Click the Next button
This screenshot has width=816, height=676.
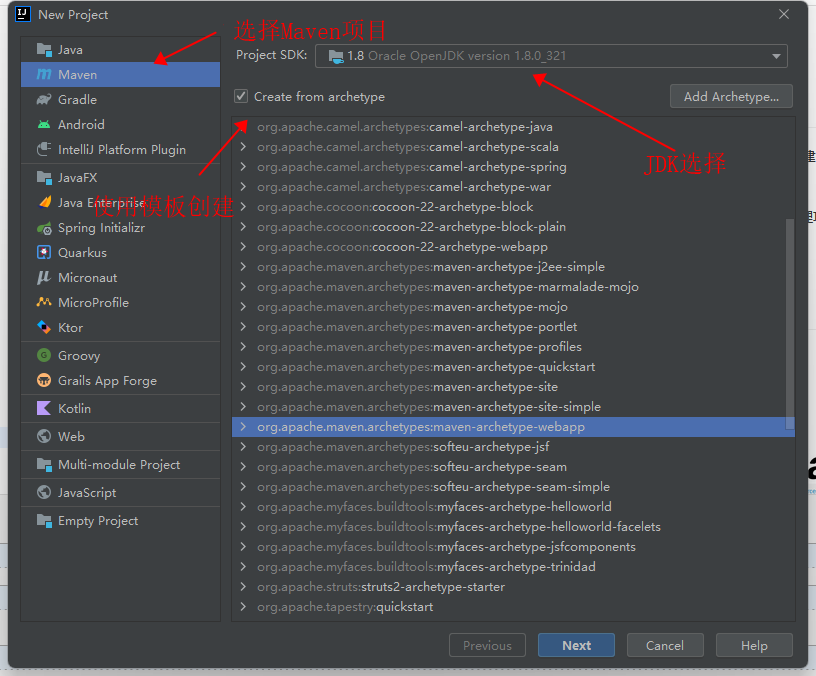coord(576,645)
